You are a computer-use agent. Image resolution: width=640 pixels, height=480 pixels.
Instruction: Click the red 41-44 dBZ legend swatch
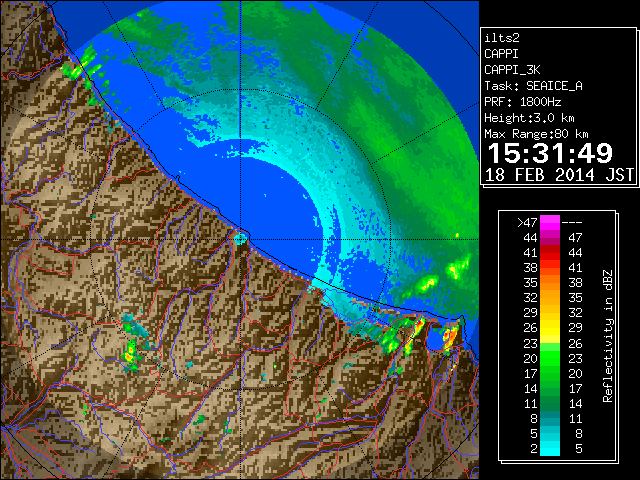(x=550, y=253)
